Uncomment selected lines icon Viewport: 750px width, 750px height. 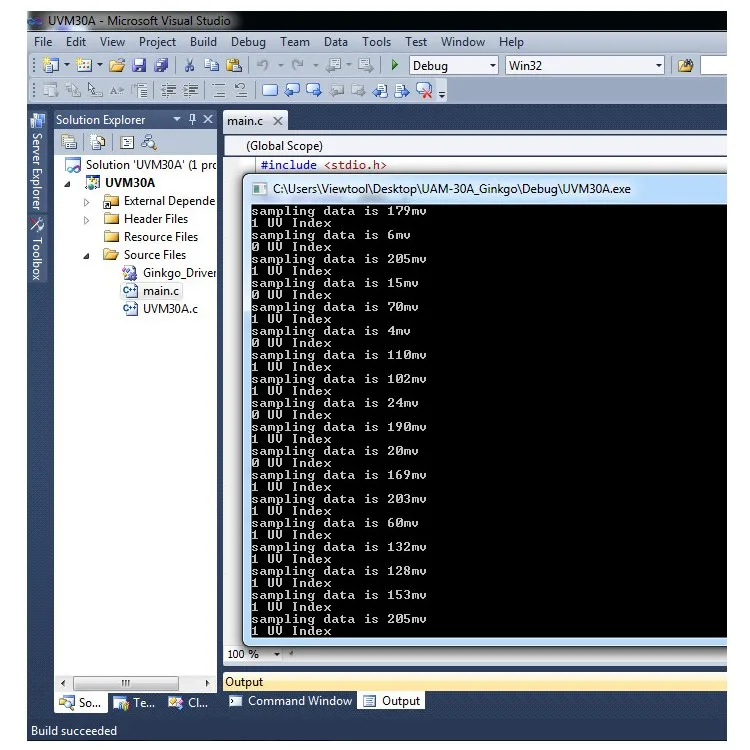tap(241, 90)
